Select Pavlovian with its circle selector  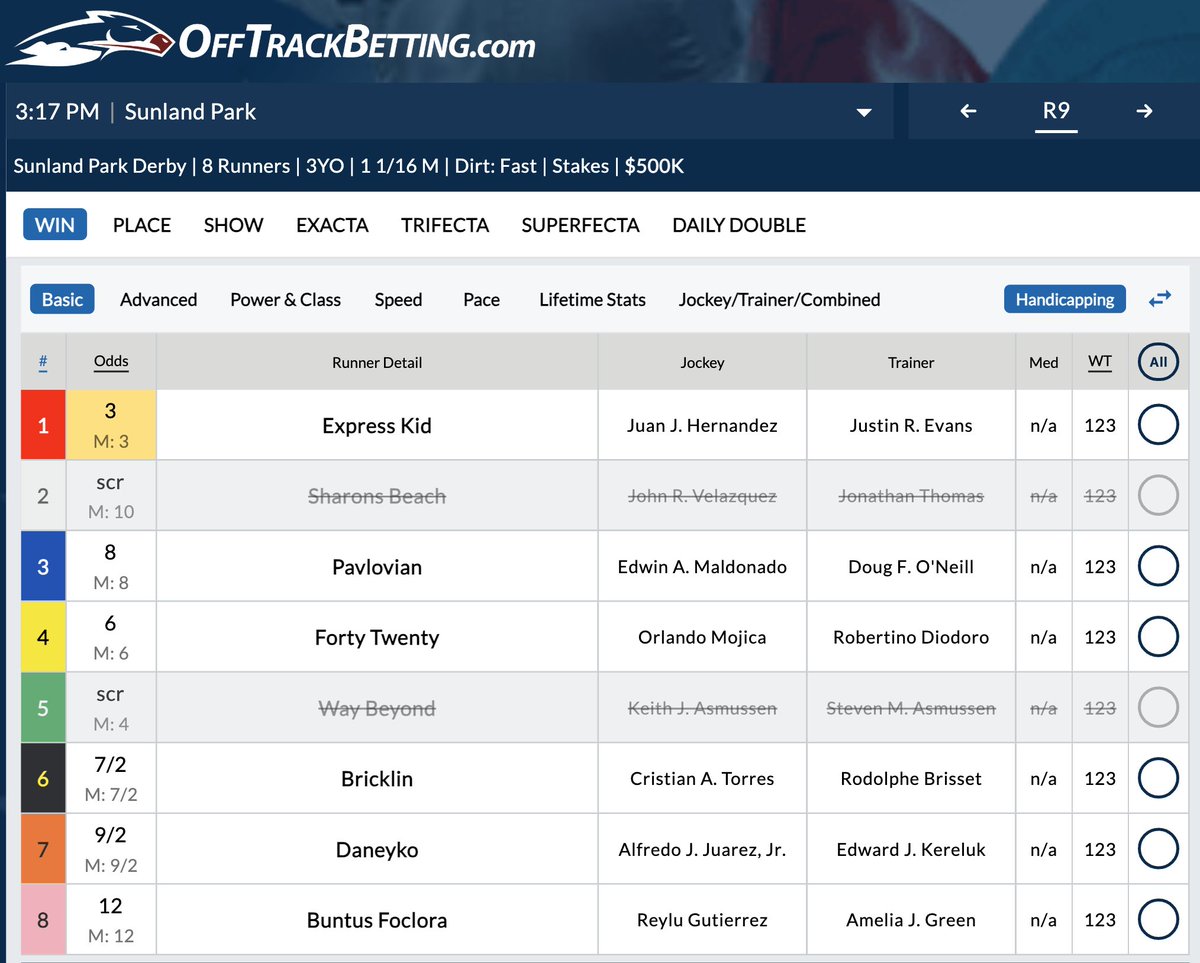tap(1158, 566)
